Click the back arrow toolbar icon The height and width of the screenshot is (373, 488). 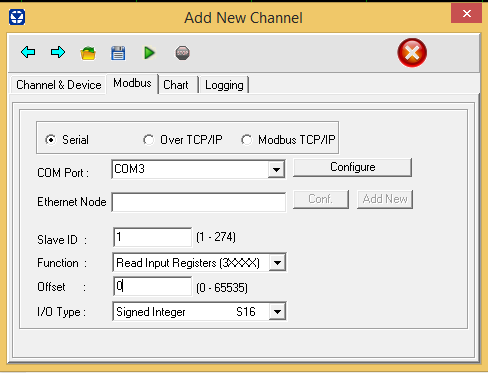click(28, 52)
